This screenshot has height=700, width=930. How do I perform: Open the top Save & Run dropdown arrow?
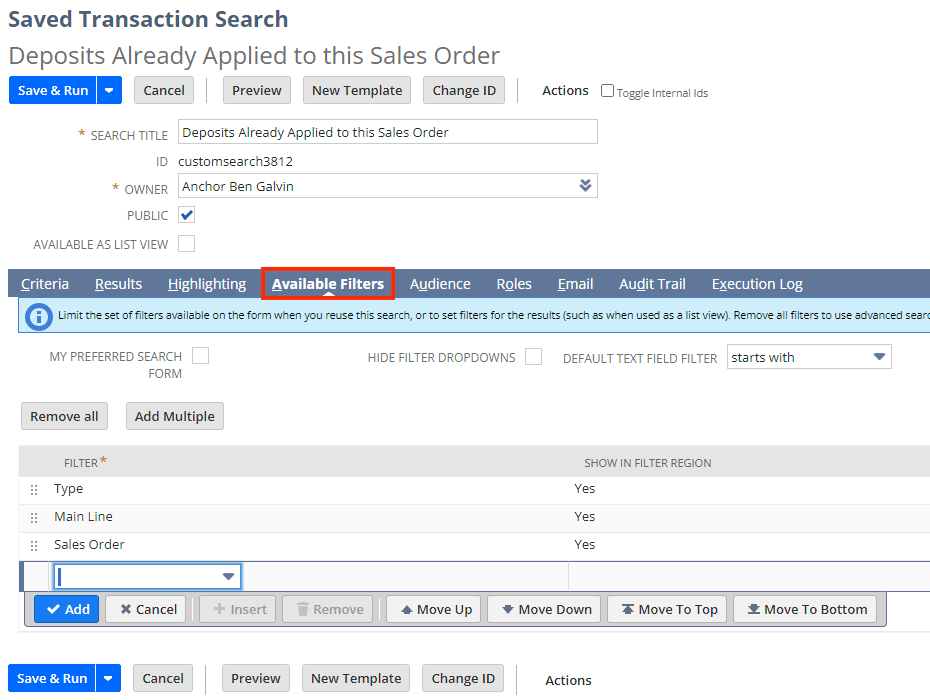(x=109, y=90)
